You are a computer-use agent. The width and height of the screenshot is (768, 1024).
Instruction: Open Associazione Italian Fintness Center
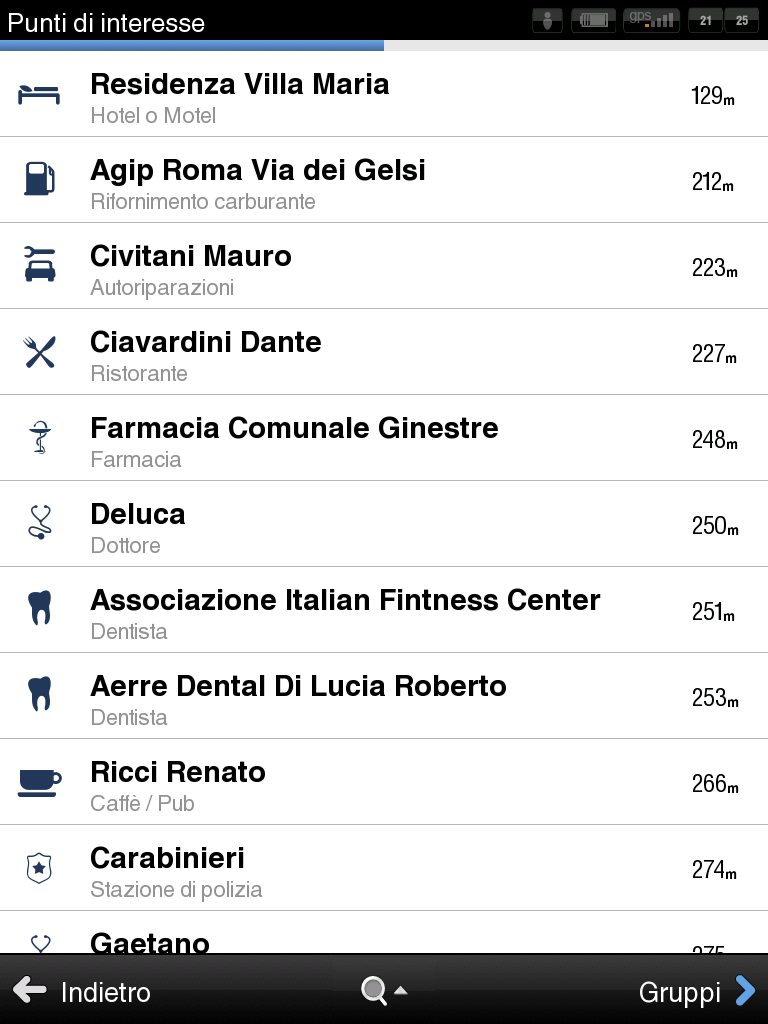(x=384, y=610)
